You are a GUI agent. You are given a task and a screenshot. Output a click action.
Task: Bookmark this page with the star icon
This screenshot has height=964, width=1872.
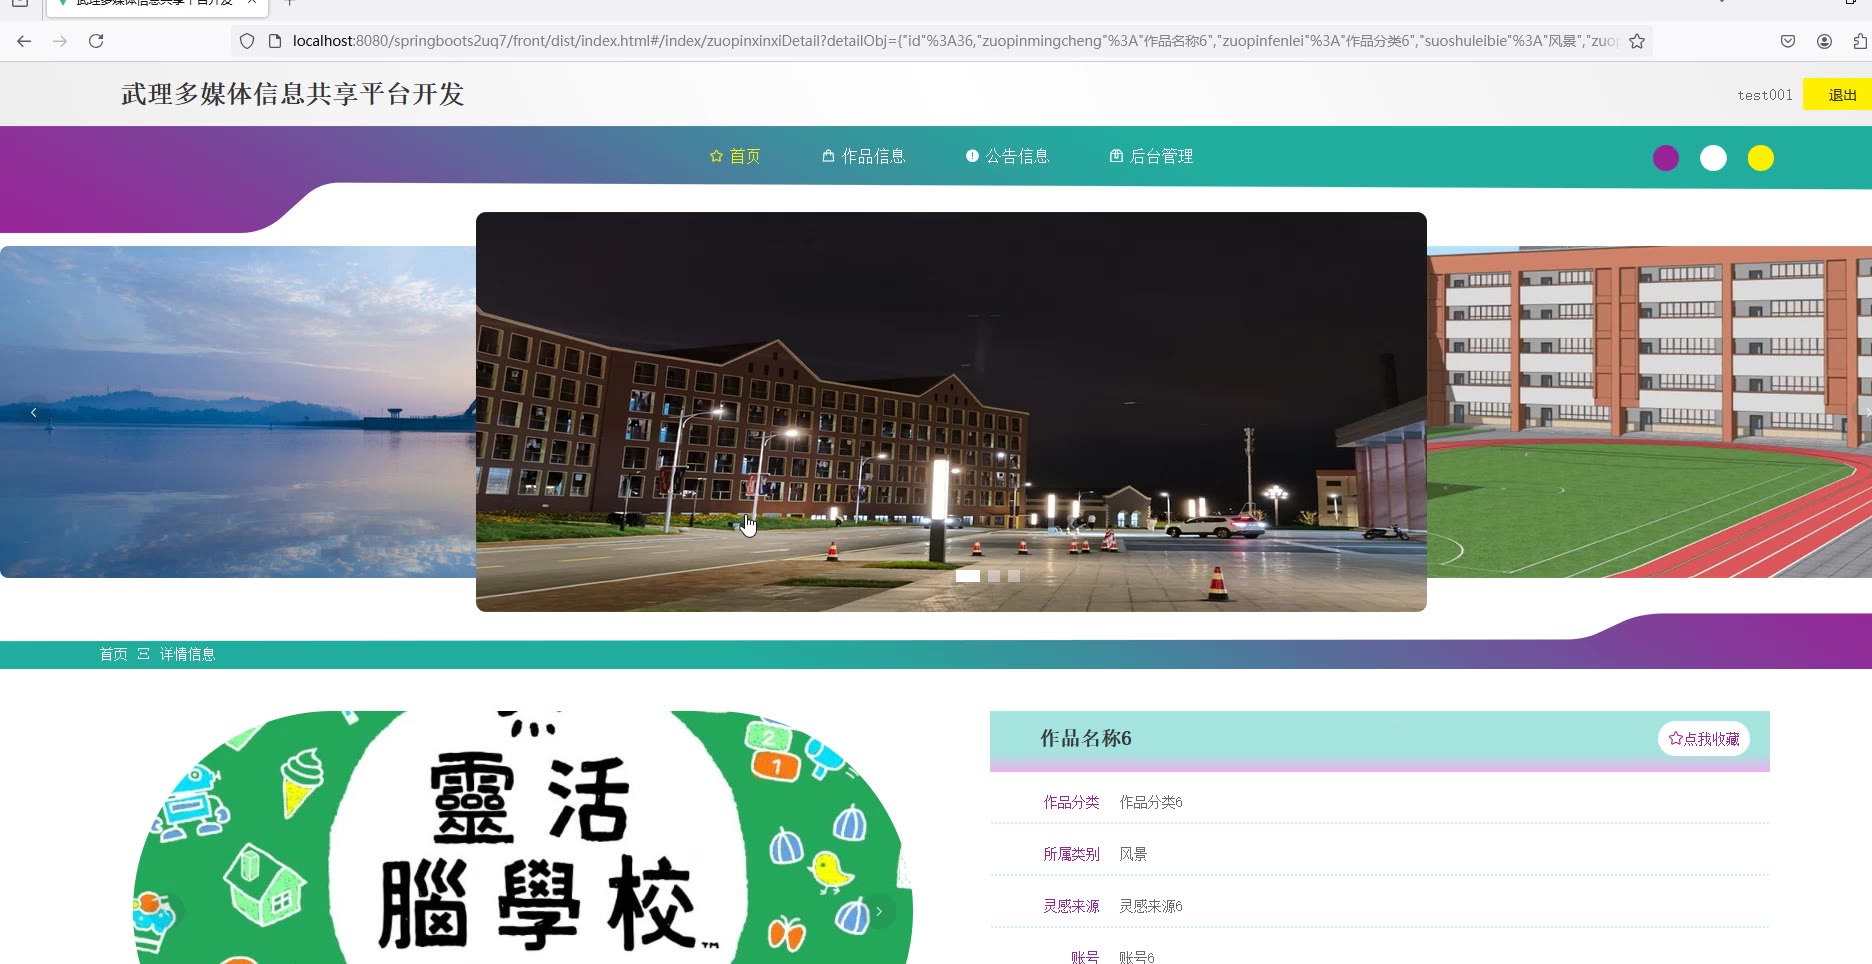[x=1637, y=41]
